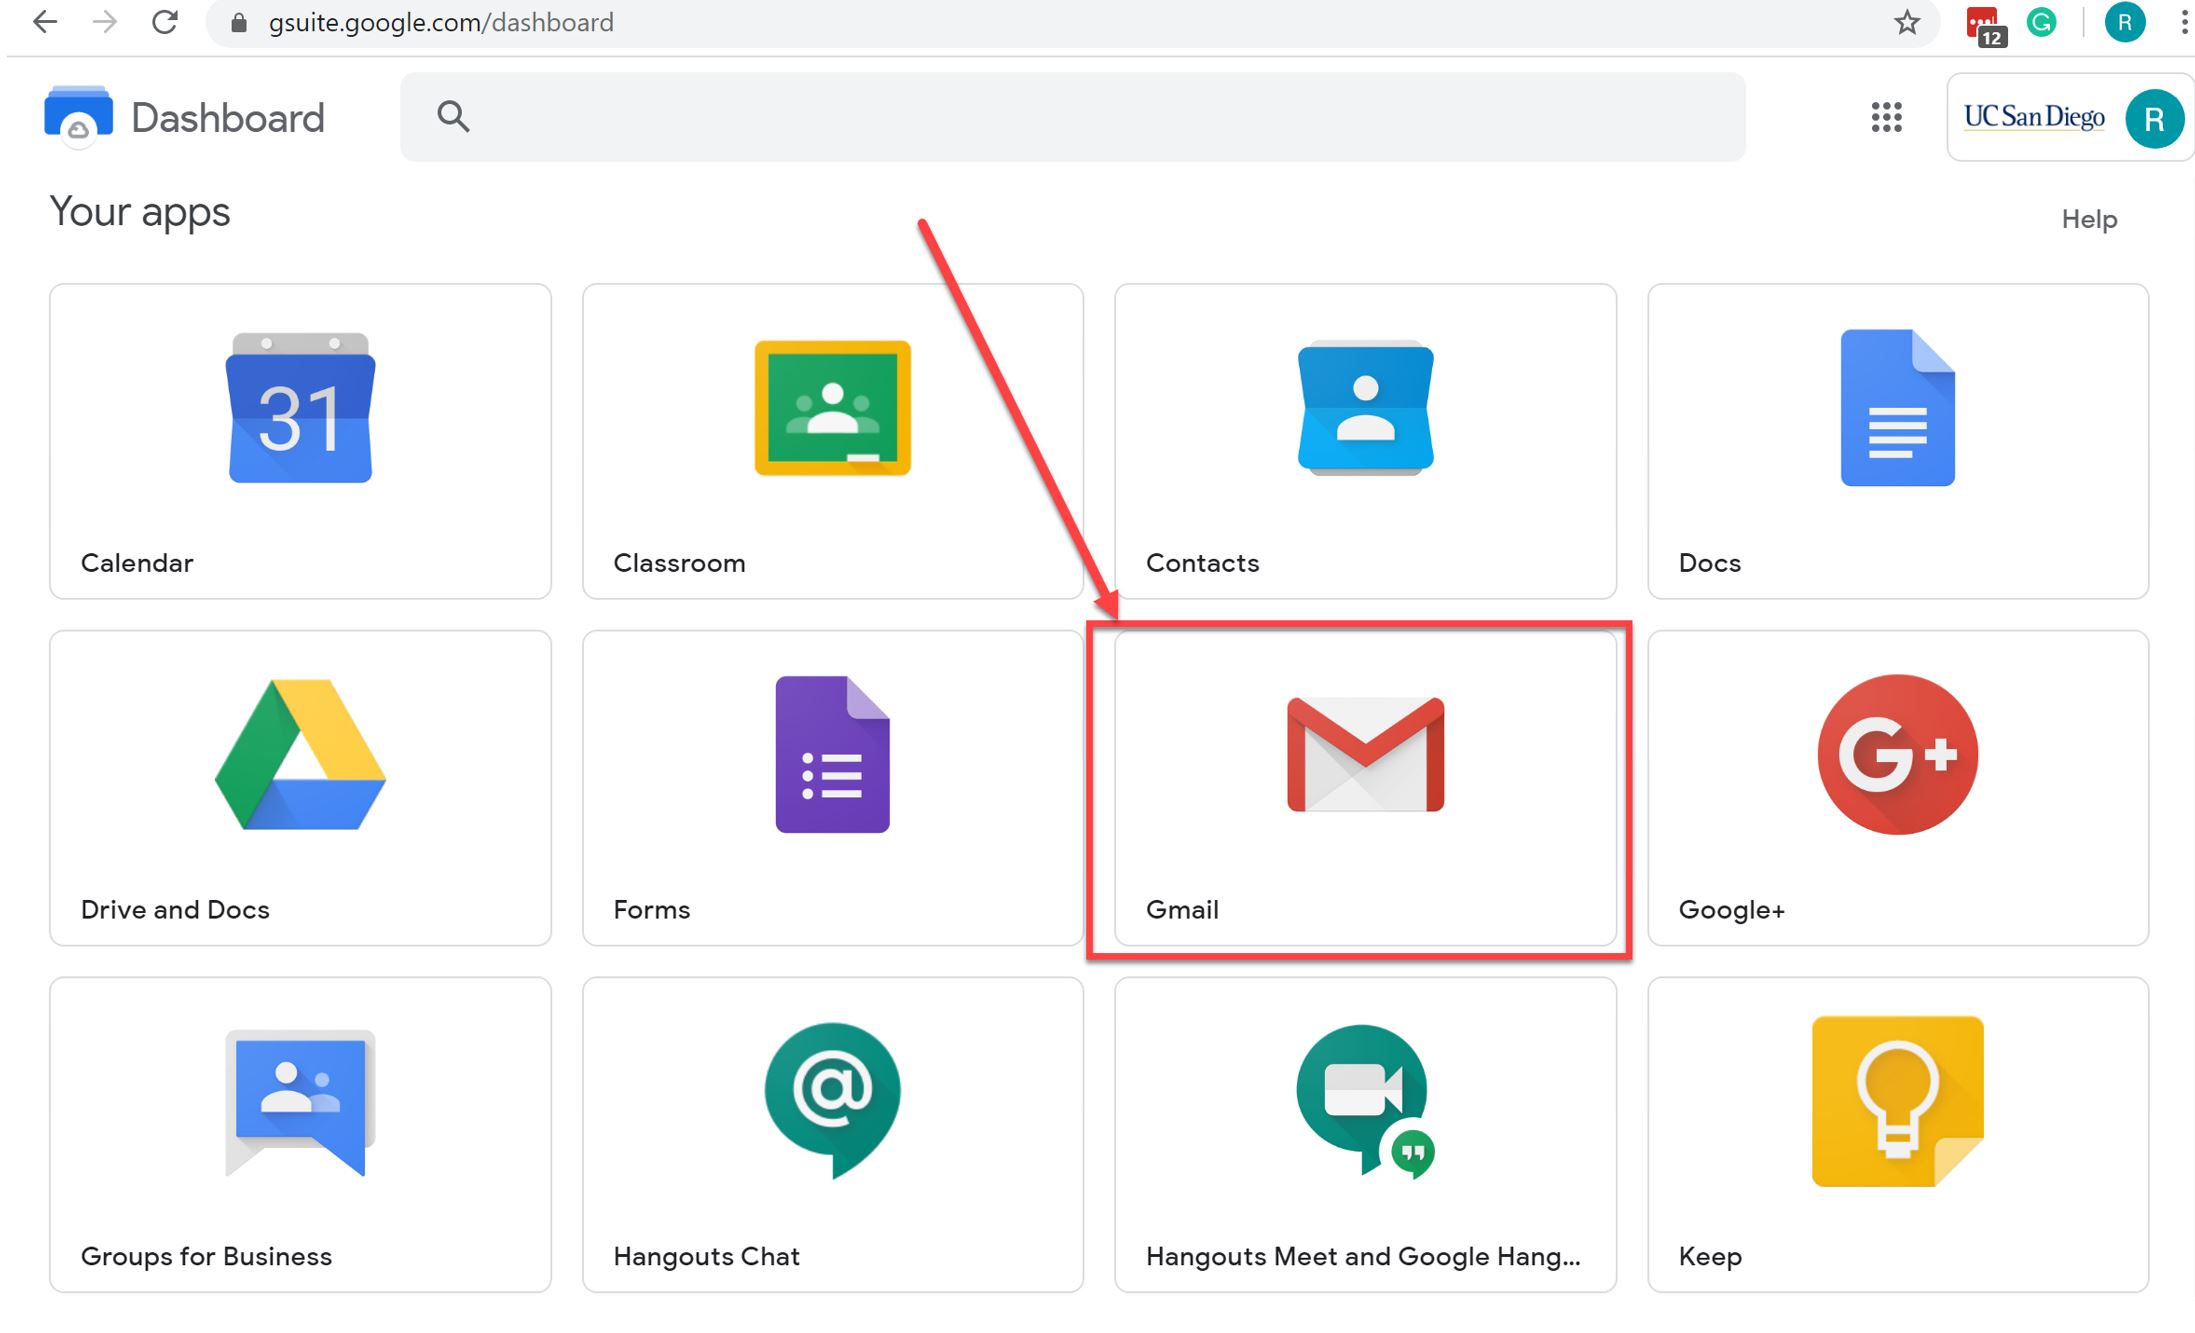Reload the page in browser toolbar
2195x1333 pixels.
tap(164, 22)
